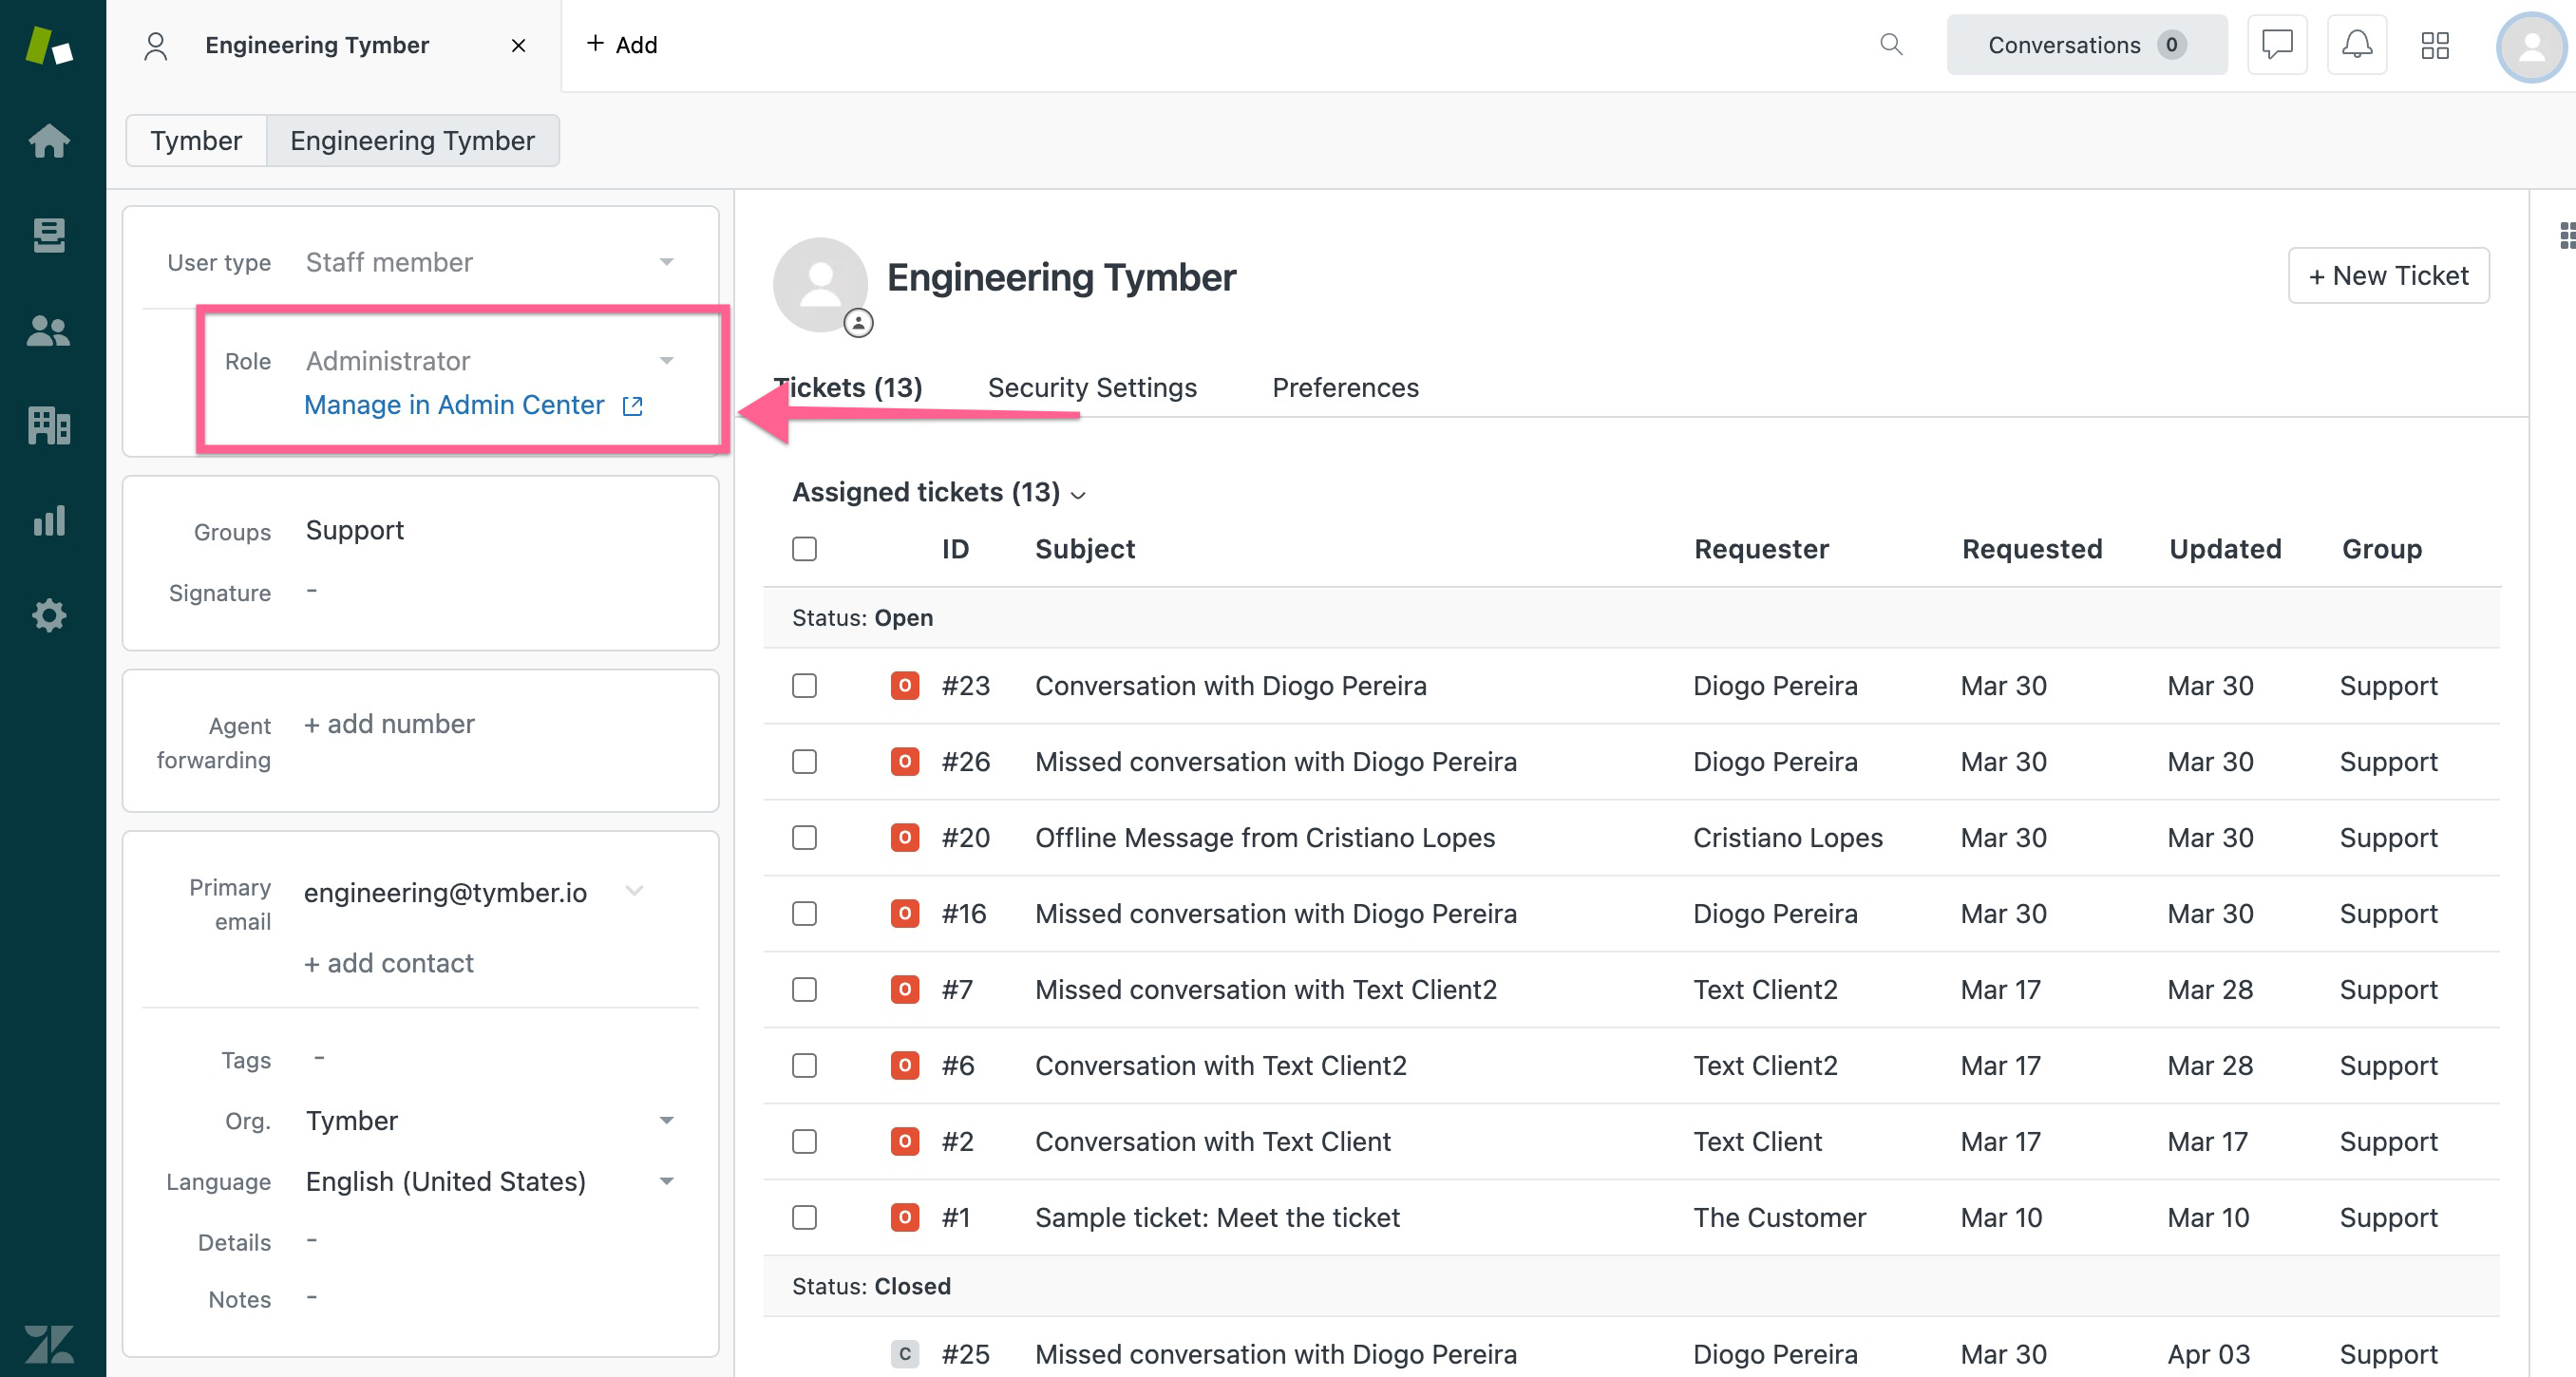2576x1377 pixels.
Task: Check the select-all tickets checkbox
Action: coord(804,548)
